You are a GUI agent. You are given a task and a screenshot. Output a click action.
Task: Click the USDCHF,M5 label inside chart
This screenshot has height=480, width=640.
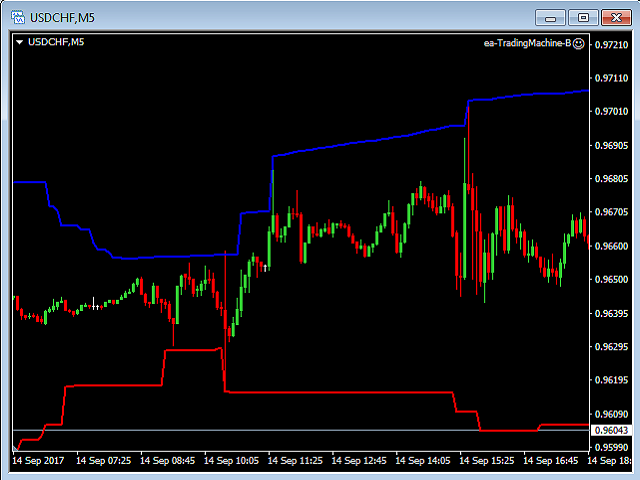click(x=56, y=42)
